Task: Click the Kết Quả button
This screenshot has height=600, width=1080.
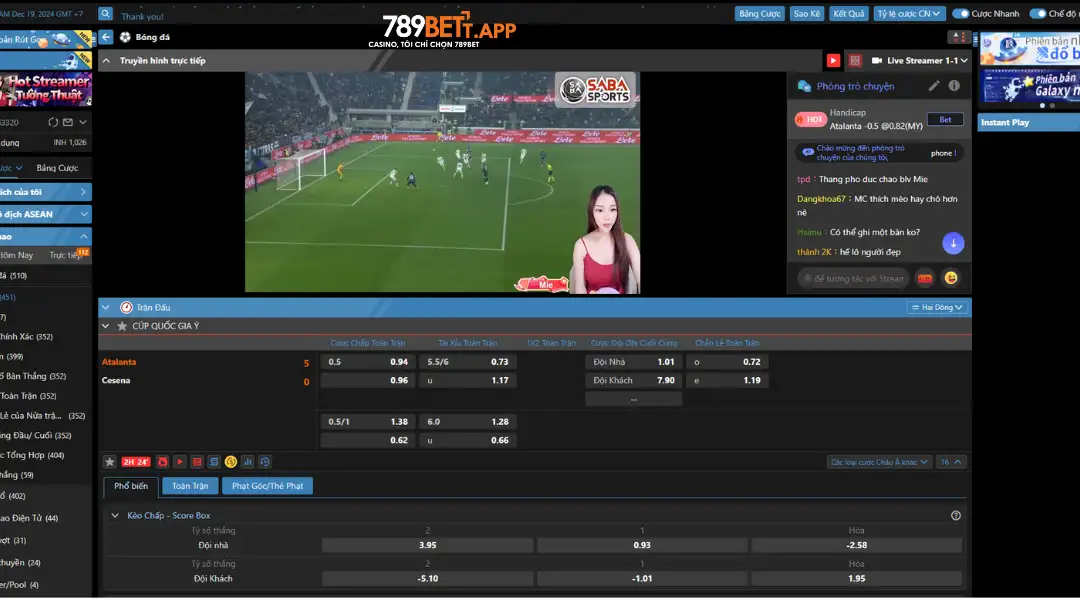Action: 848,14
